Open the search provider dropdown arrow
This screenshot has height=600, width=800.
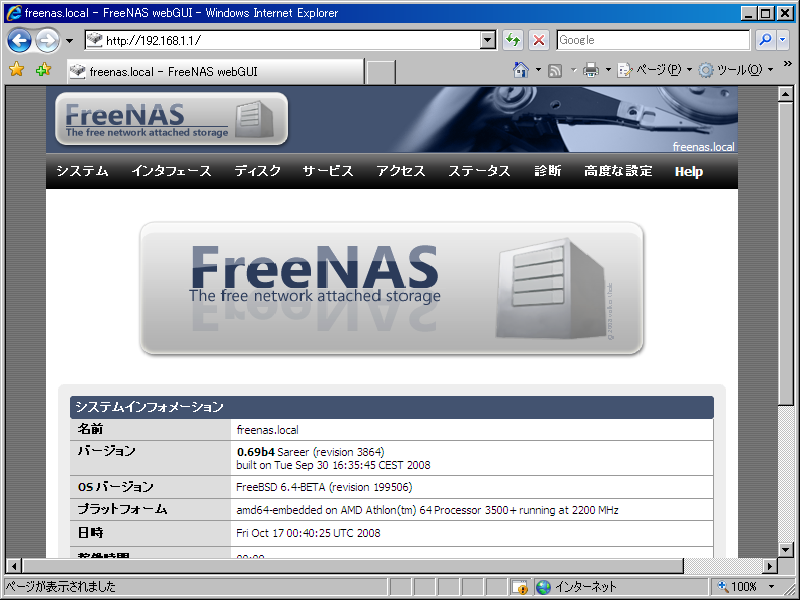pos(783,40)
